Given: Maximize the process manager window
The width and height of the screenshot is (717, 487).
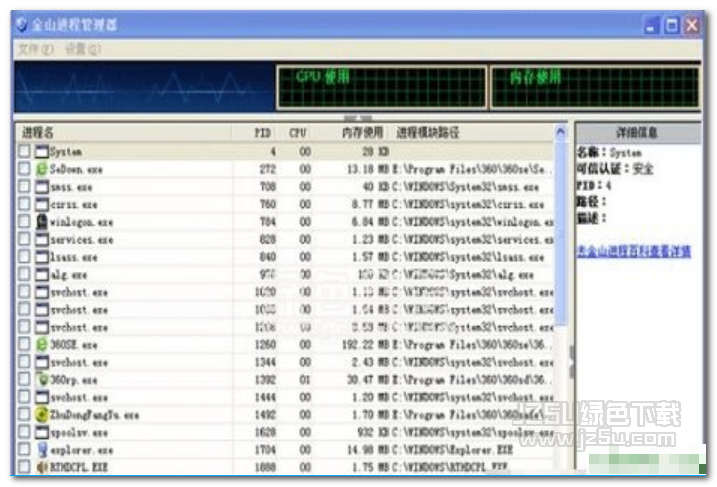Looking at the screenshot, I should [672, 25].
